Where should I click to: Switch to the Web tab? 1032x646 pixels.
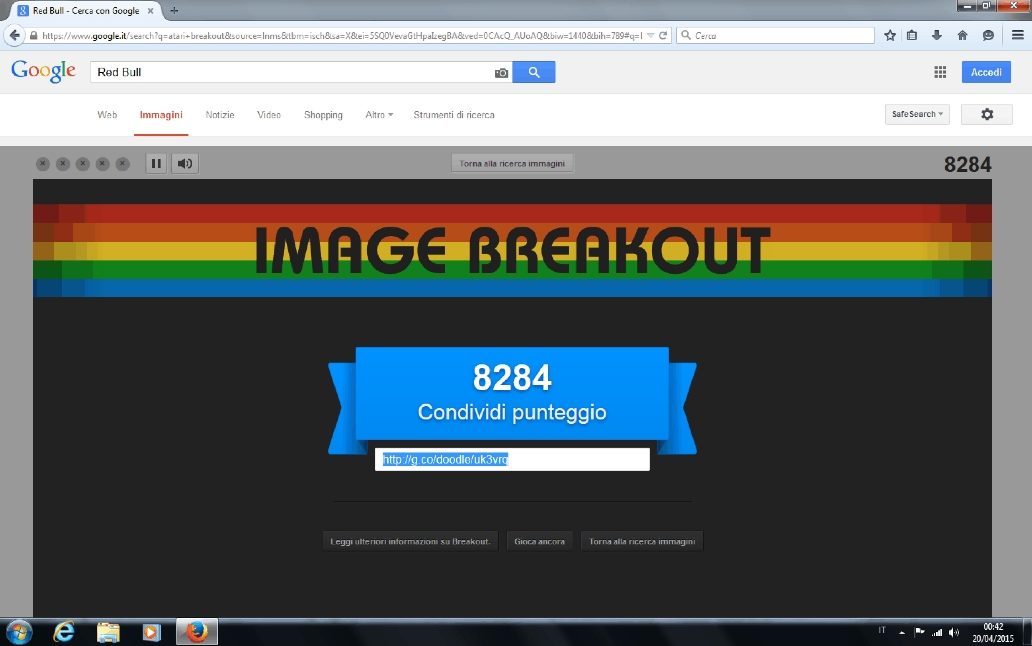[107, 115]
